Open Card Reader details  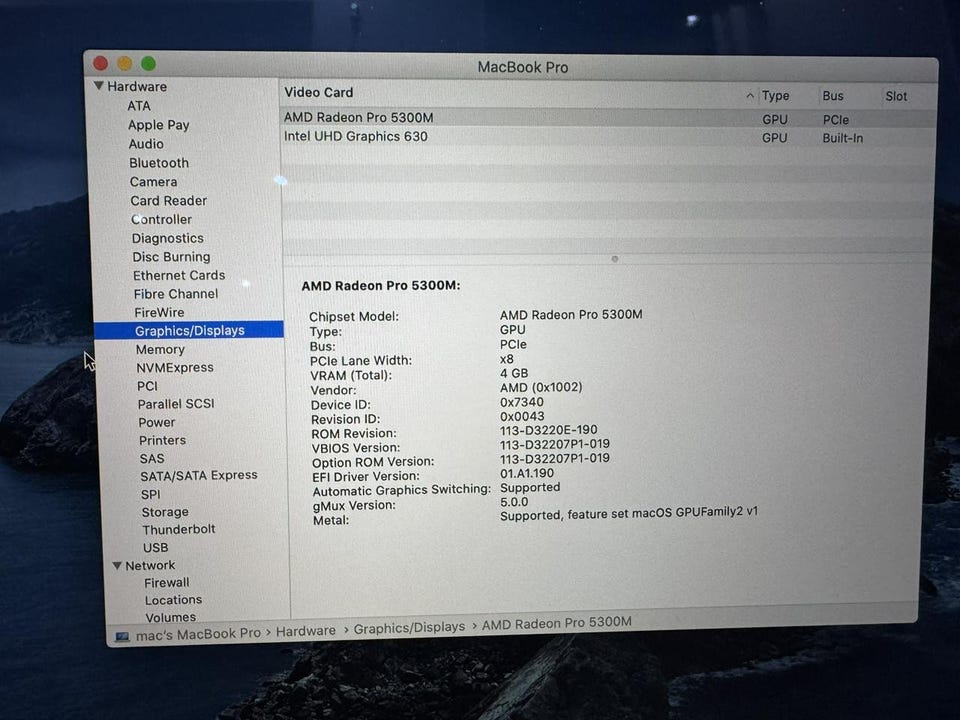point(169,201)
